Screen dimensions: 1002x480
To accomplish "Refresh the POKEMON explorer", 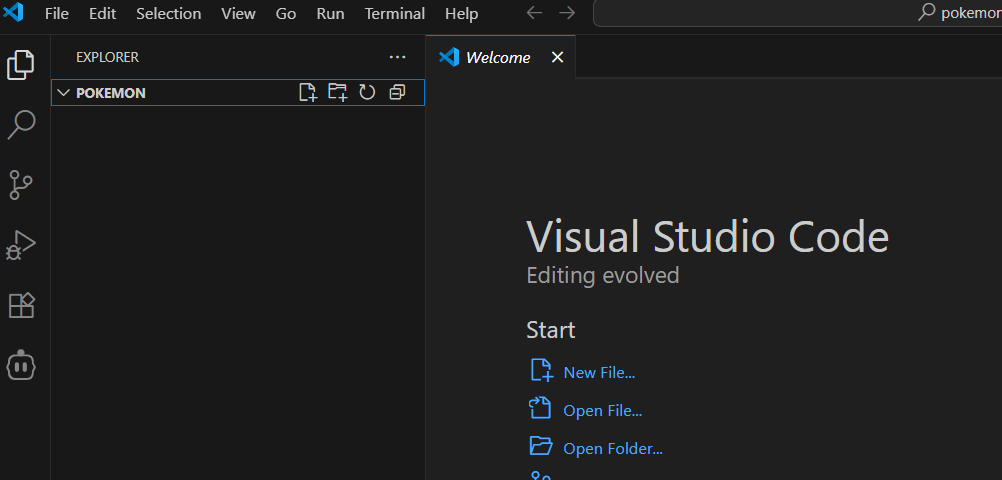I will 367,93.
